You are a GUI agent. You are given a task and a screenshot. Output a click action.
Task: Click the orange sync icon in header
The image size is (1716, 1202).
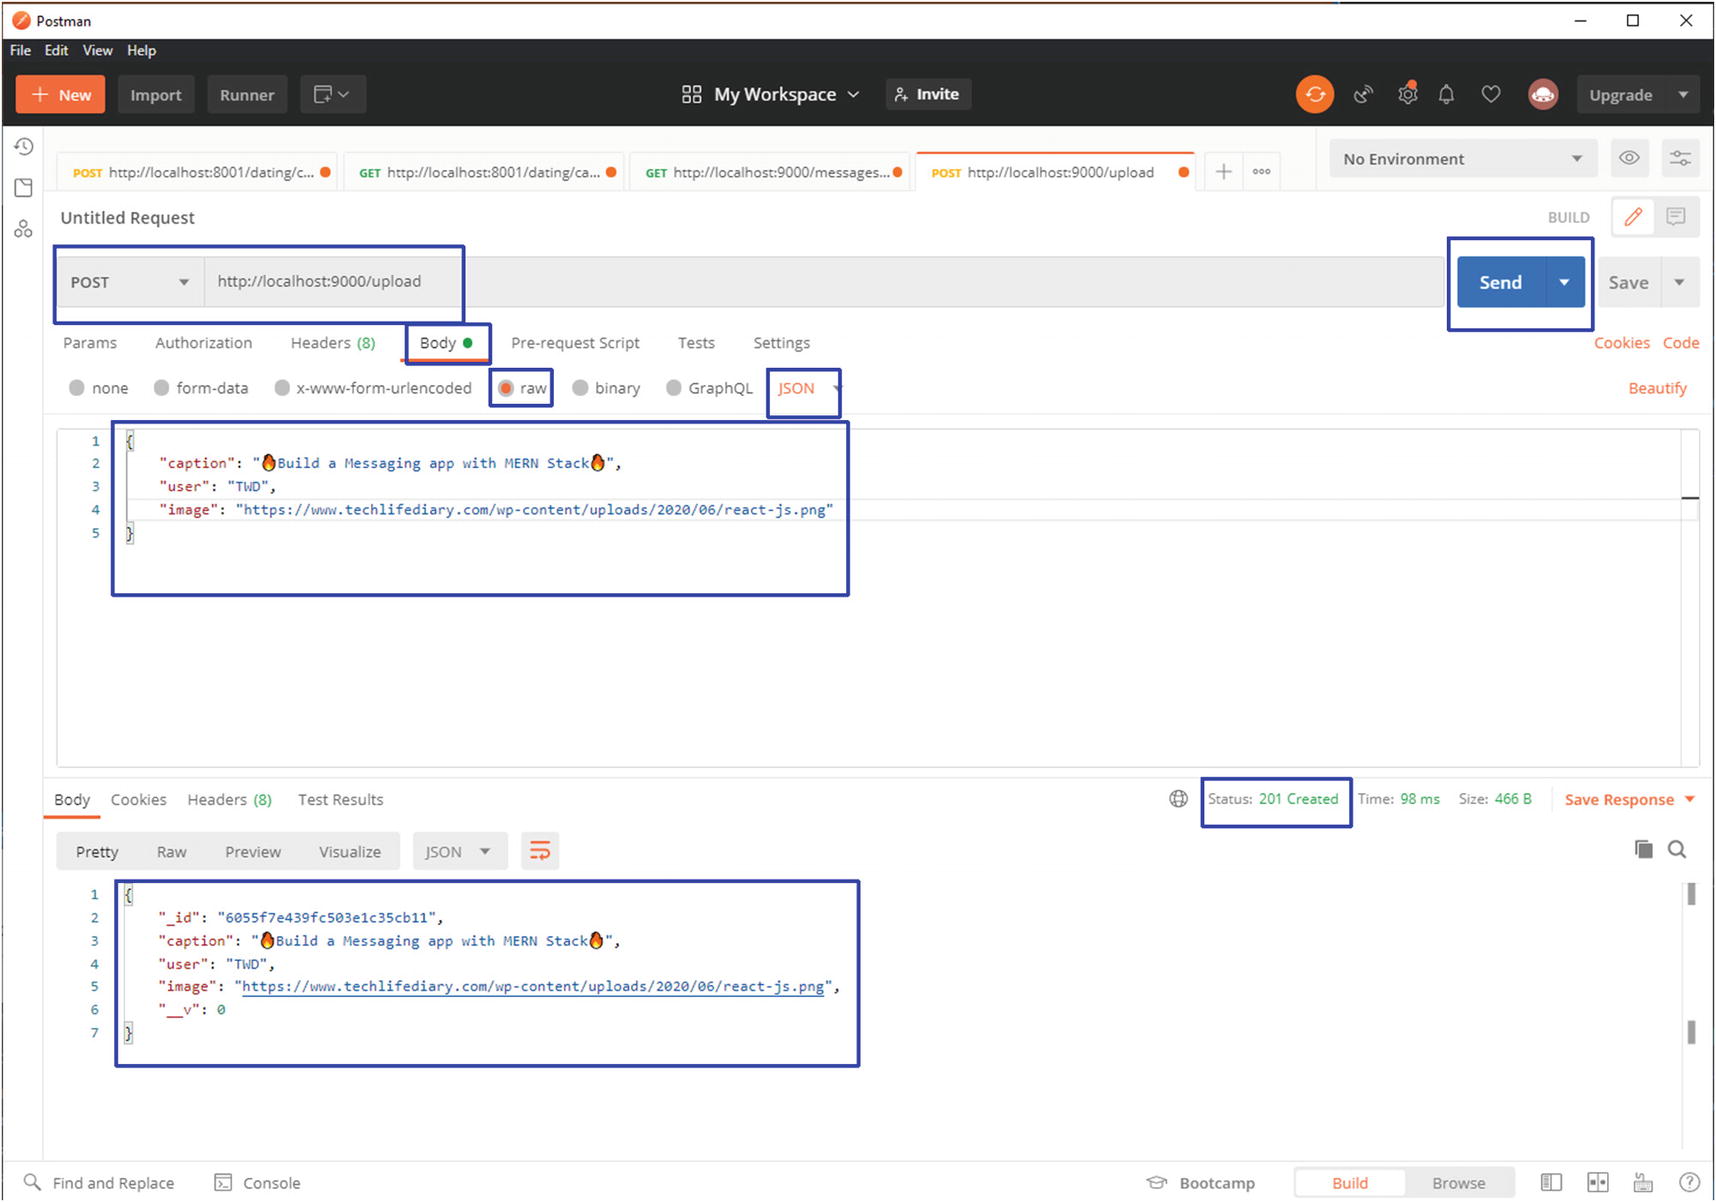[1314, 95]
